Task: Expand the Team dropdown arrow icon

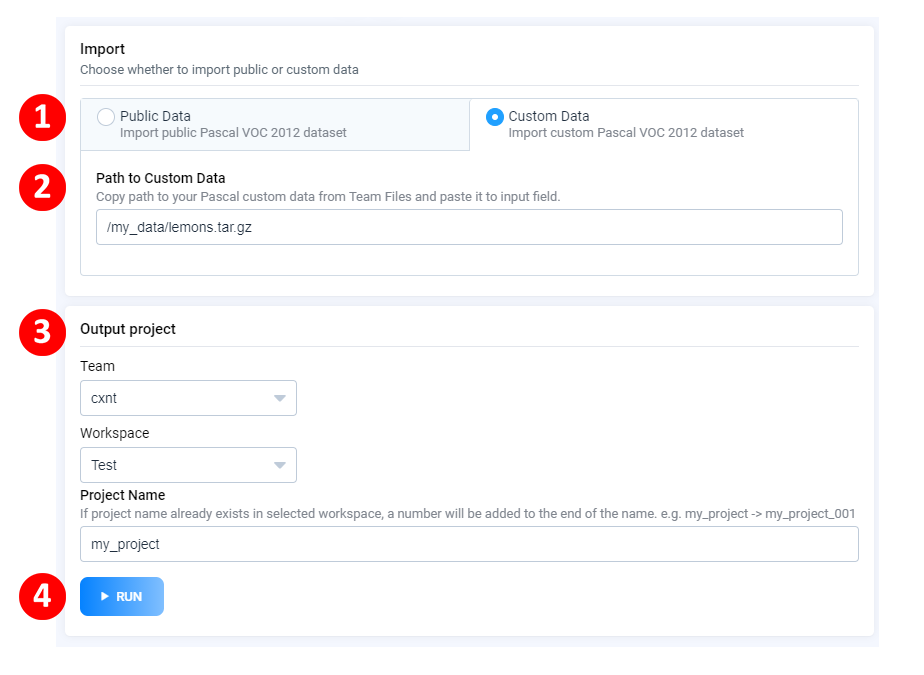Action: tap(280, 399)
